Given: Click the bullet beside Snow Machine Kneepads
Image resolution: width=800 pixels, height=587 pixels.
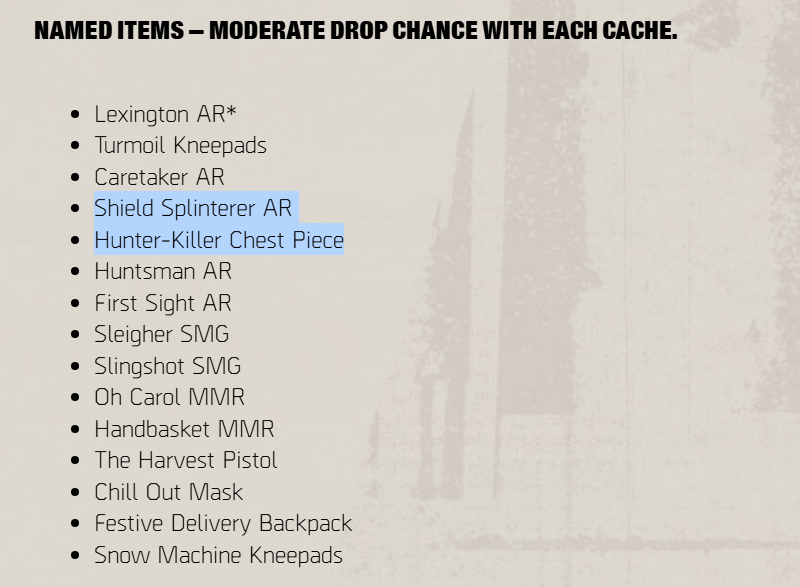Looking at the screenshot, I should [76, 556].
